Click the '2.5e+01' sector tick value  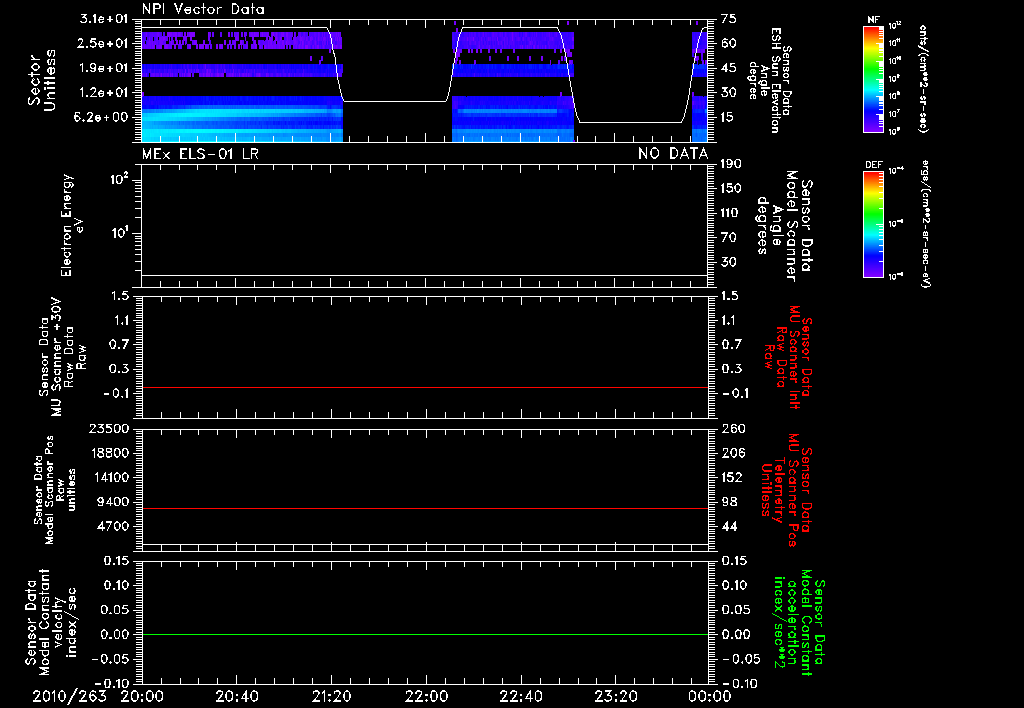pos(104,43)
